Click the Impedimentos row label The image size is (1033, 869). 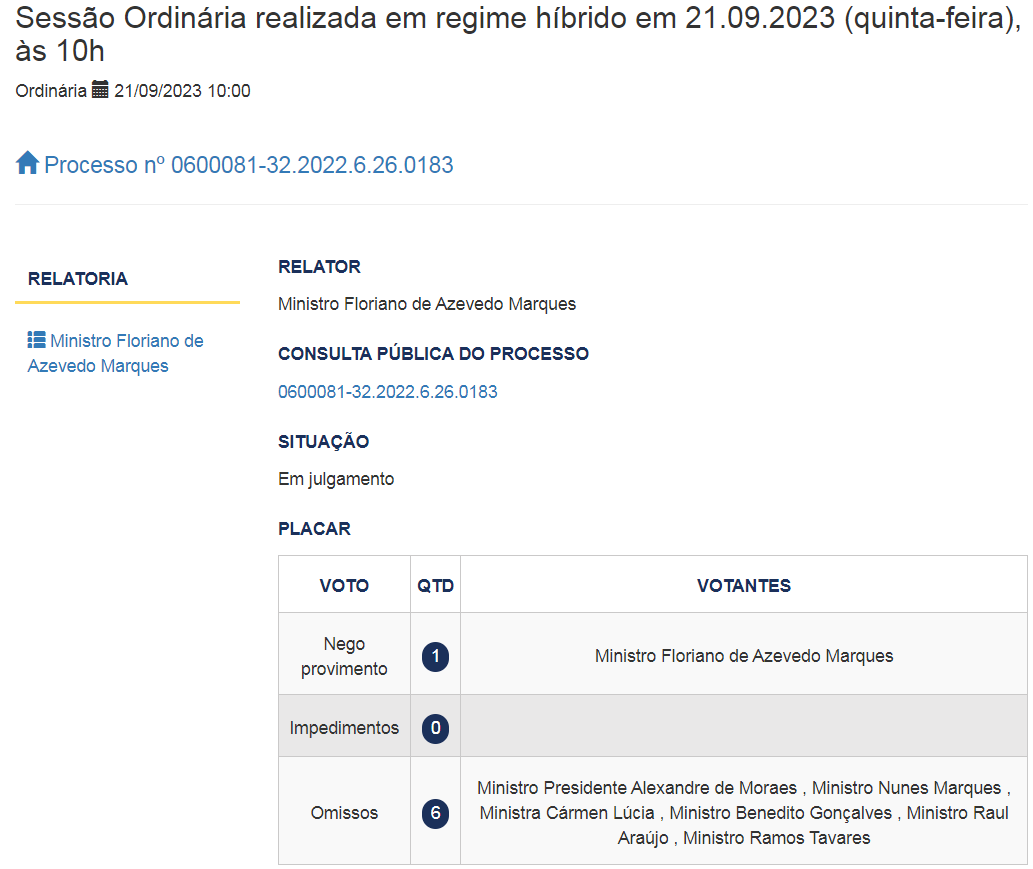(x=344, y=728)
